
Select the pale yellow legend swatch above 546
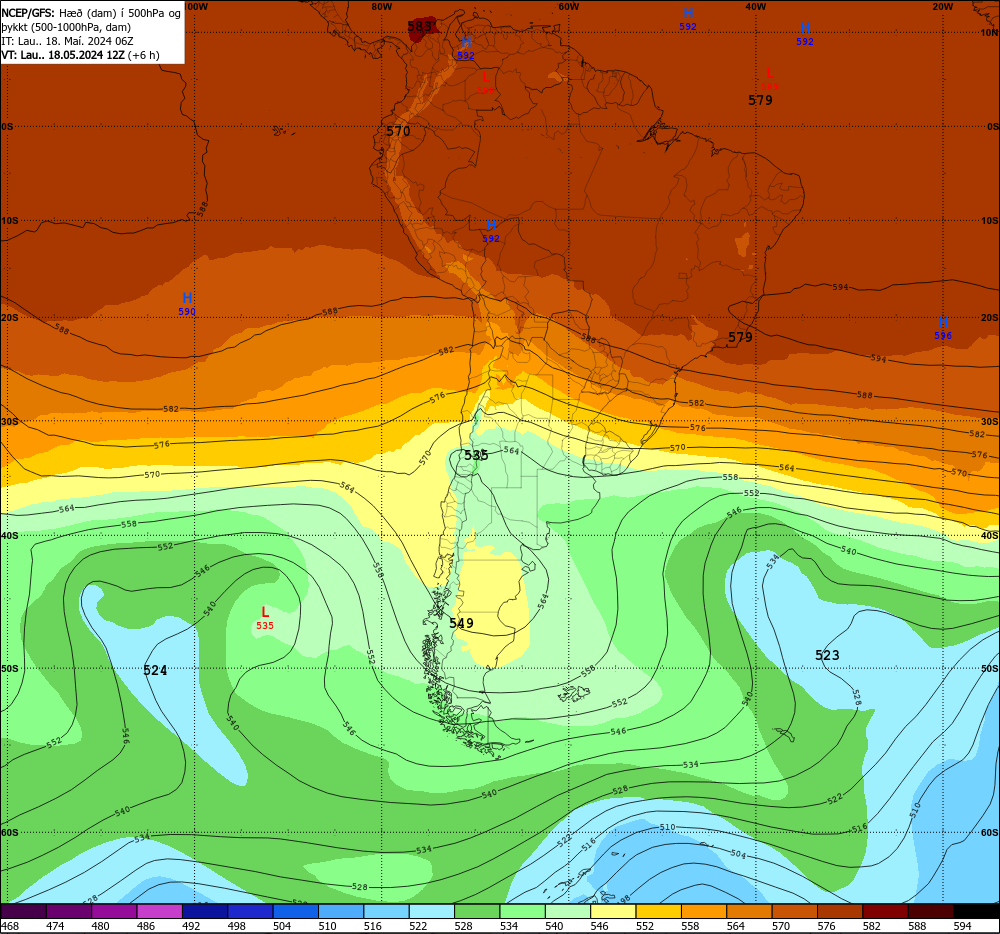[x=613, y=911]
